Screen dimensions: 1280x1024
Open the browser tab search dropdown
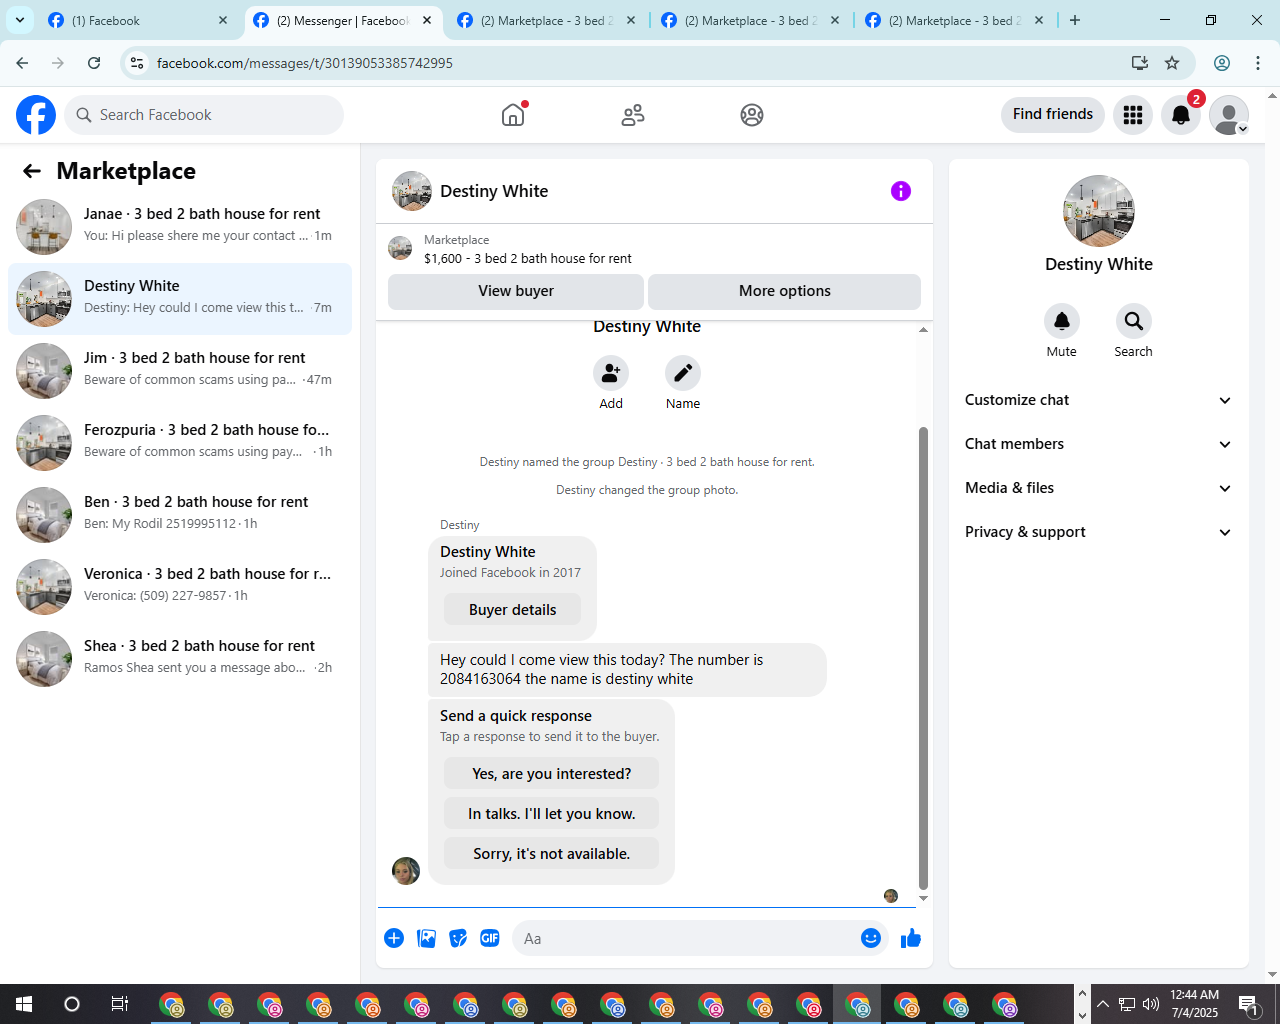20,20
